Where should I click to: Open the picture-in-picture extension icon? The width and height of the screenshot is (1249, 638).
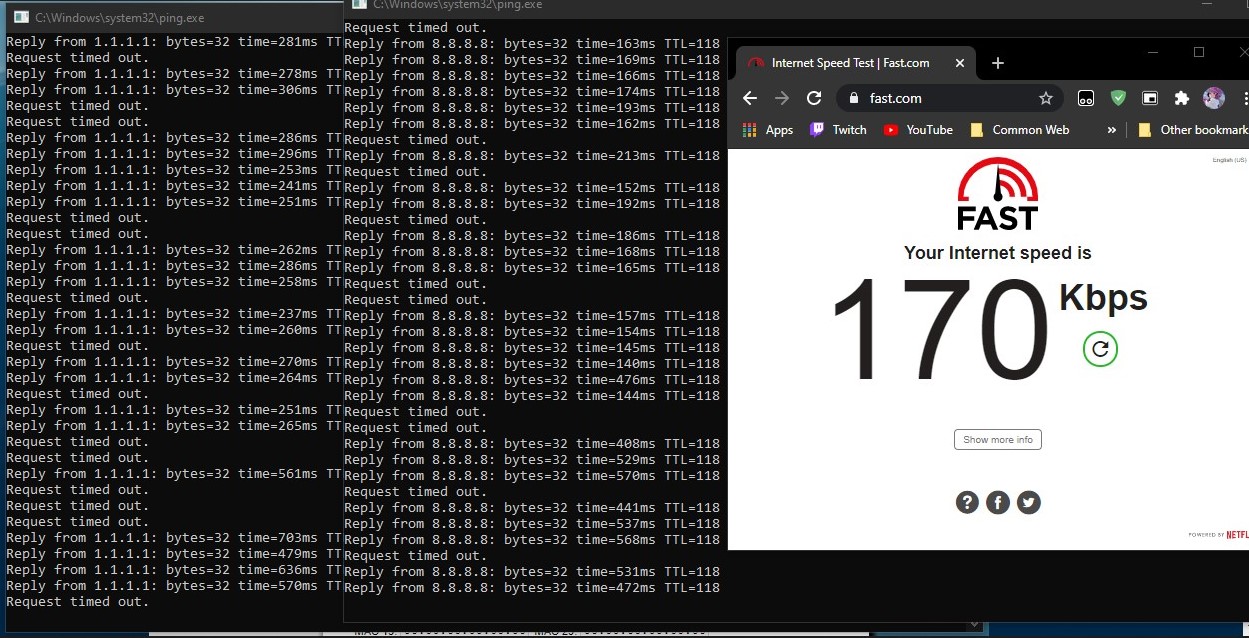(x=1150, y=98)
